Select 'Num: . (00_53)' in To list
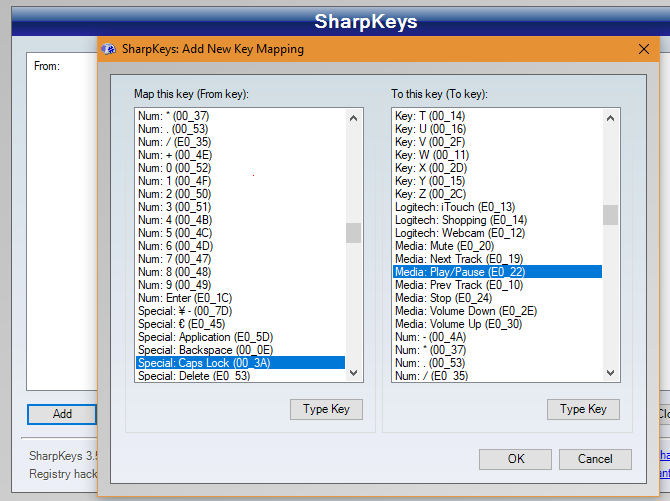This screenshot has height=501, width=670. pyautogui.click(x=497, y=363)
